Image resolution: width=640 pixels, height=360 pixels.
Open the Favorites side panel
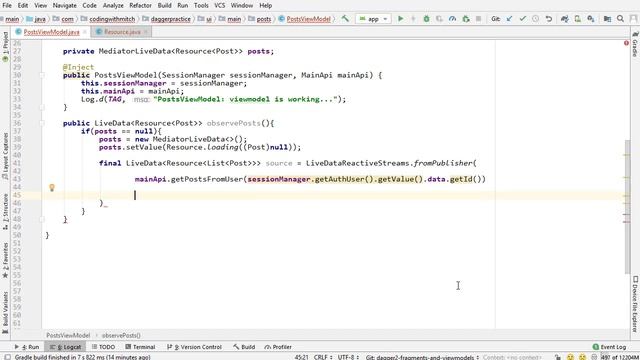click(x=5, y=260)
